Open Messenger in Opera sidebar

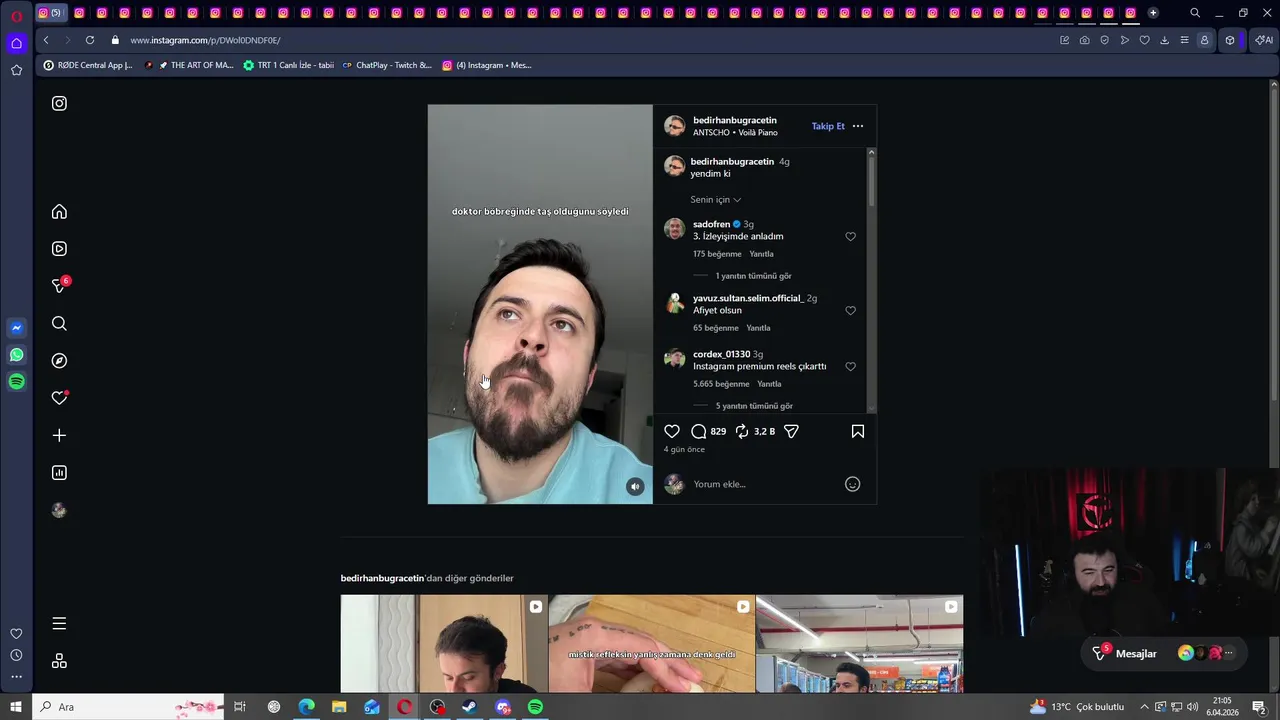[16, 328]
